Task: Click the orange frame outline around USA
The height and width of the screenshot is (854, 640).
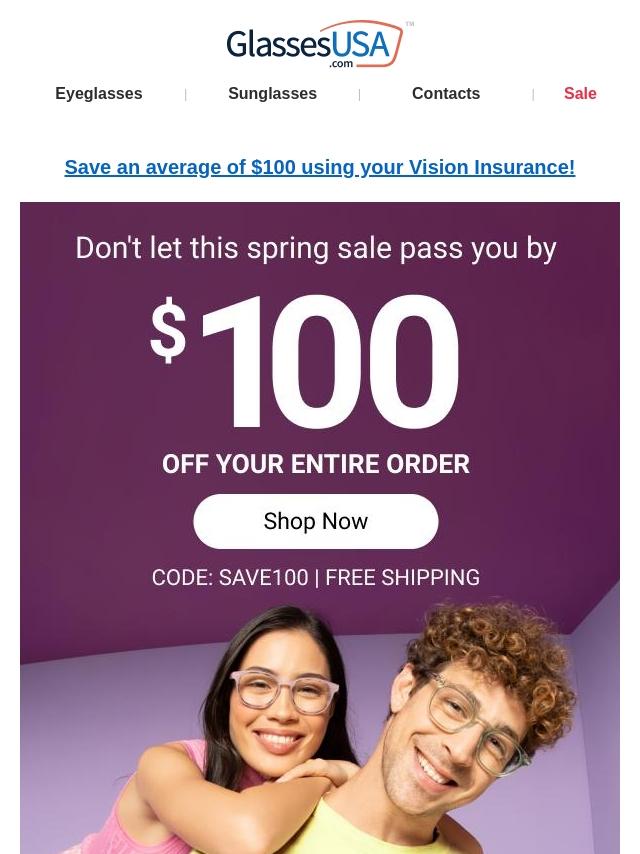Action: pos(362,44)
